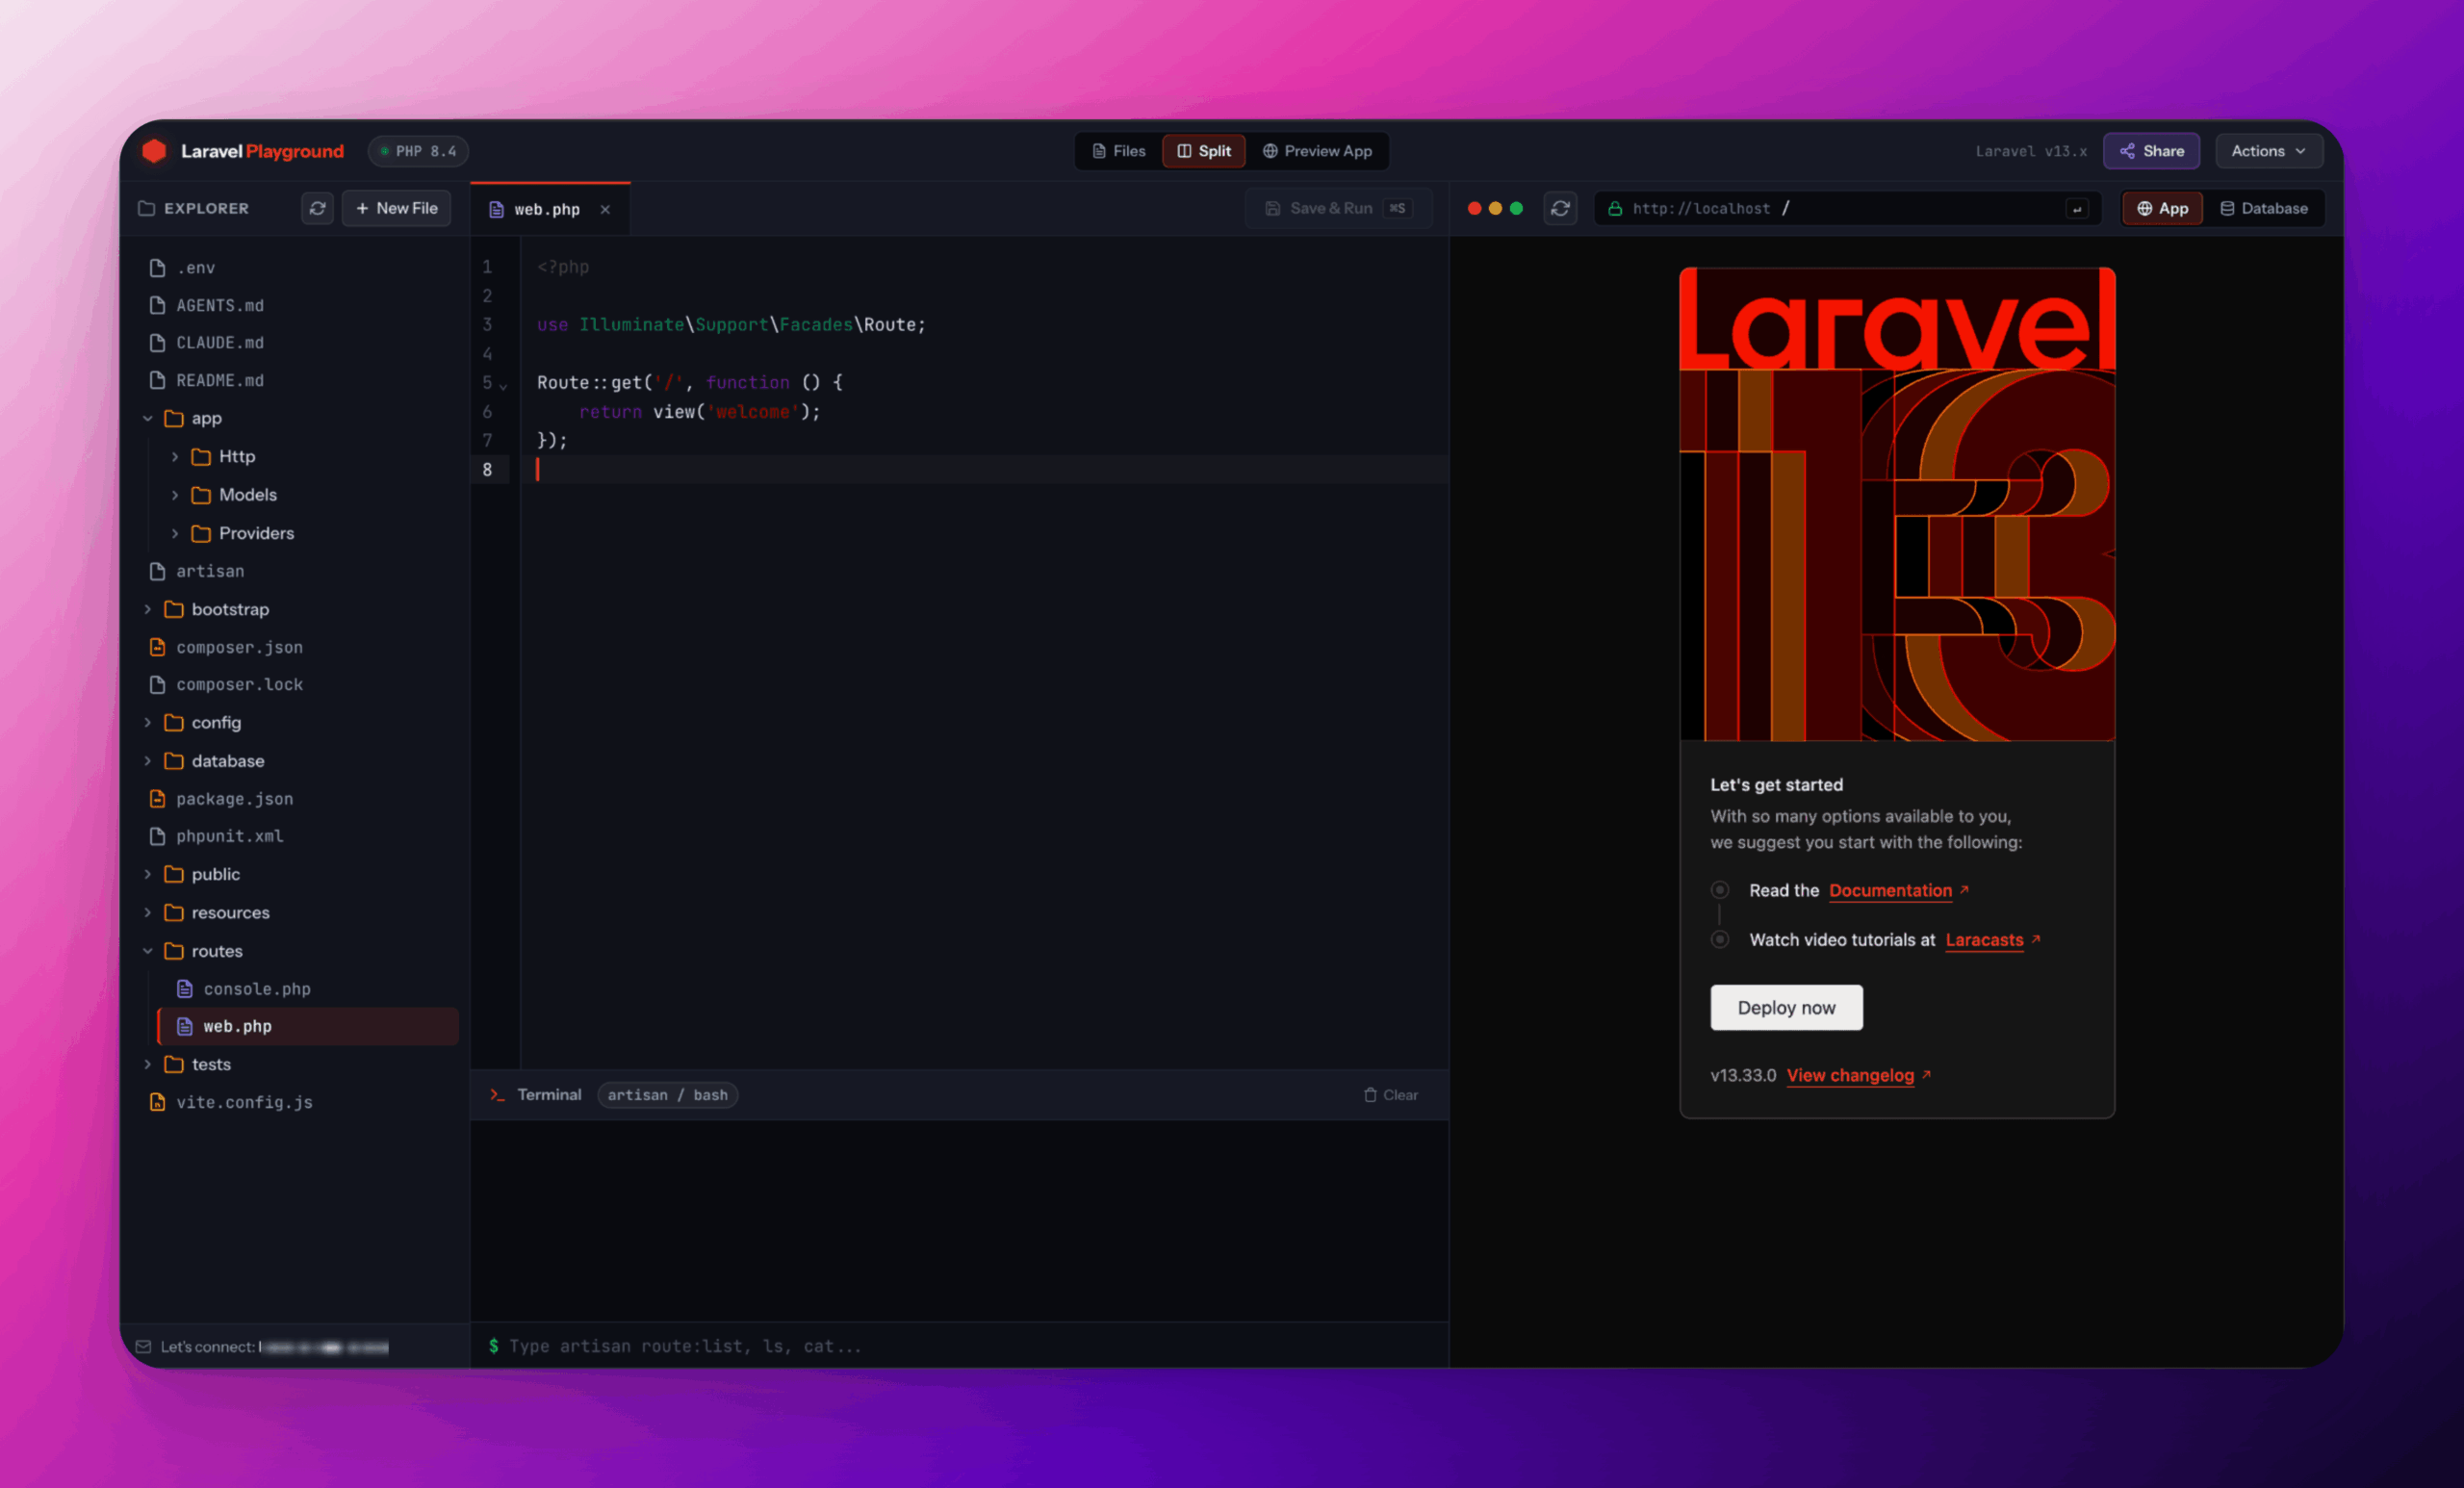
Task: Focus the localhost URL address field
Action: tap(1847, 208)
